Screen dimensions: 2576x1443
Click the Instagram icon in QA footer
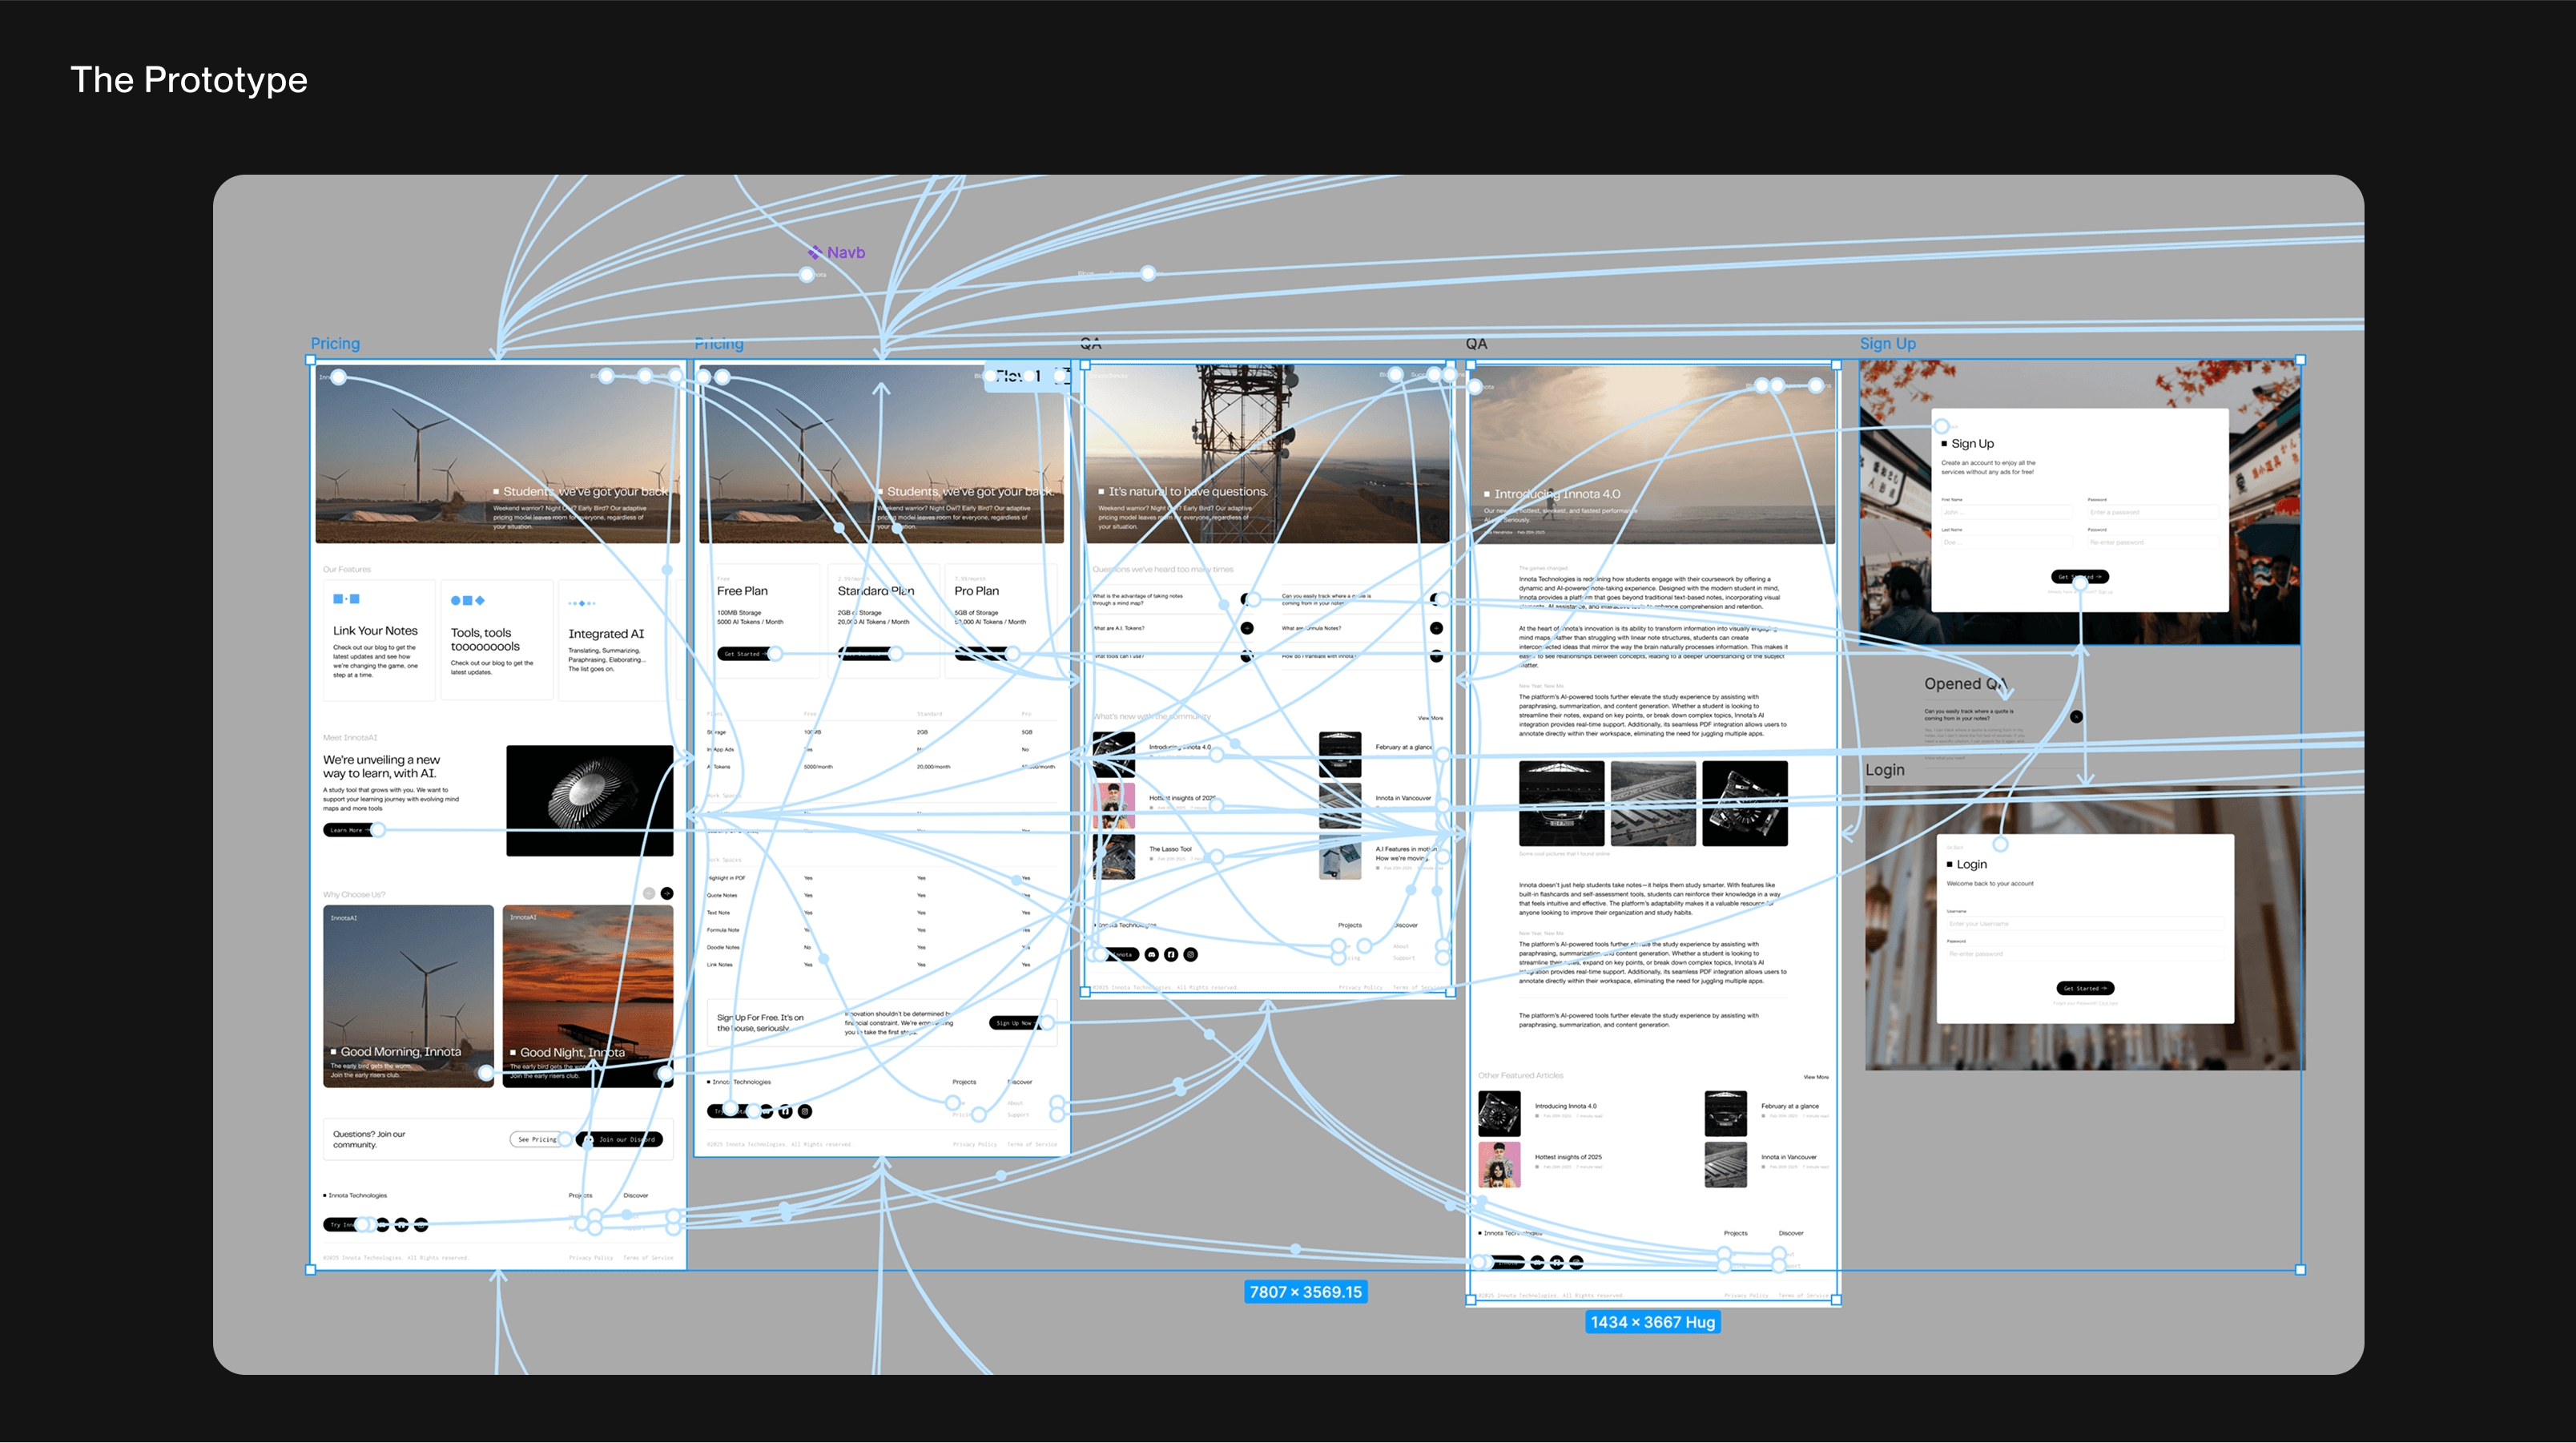1190,954
